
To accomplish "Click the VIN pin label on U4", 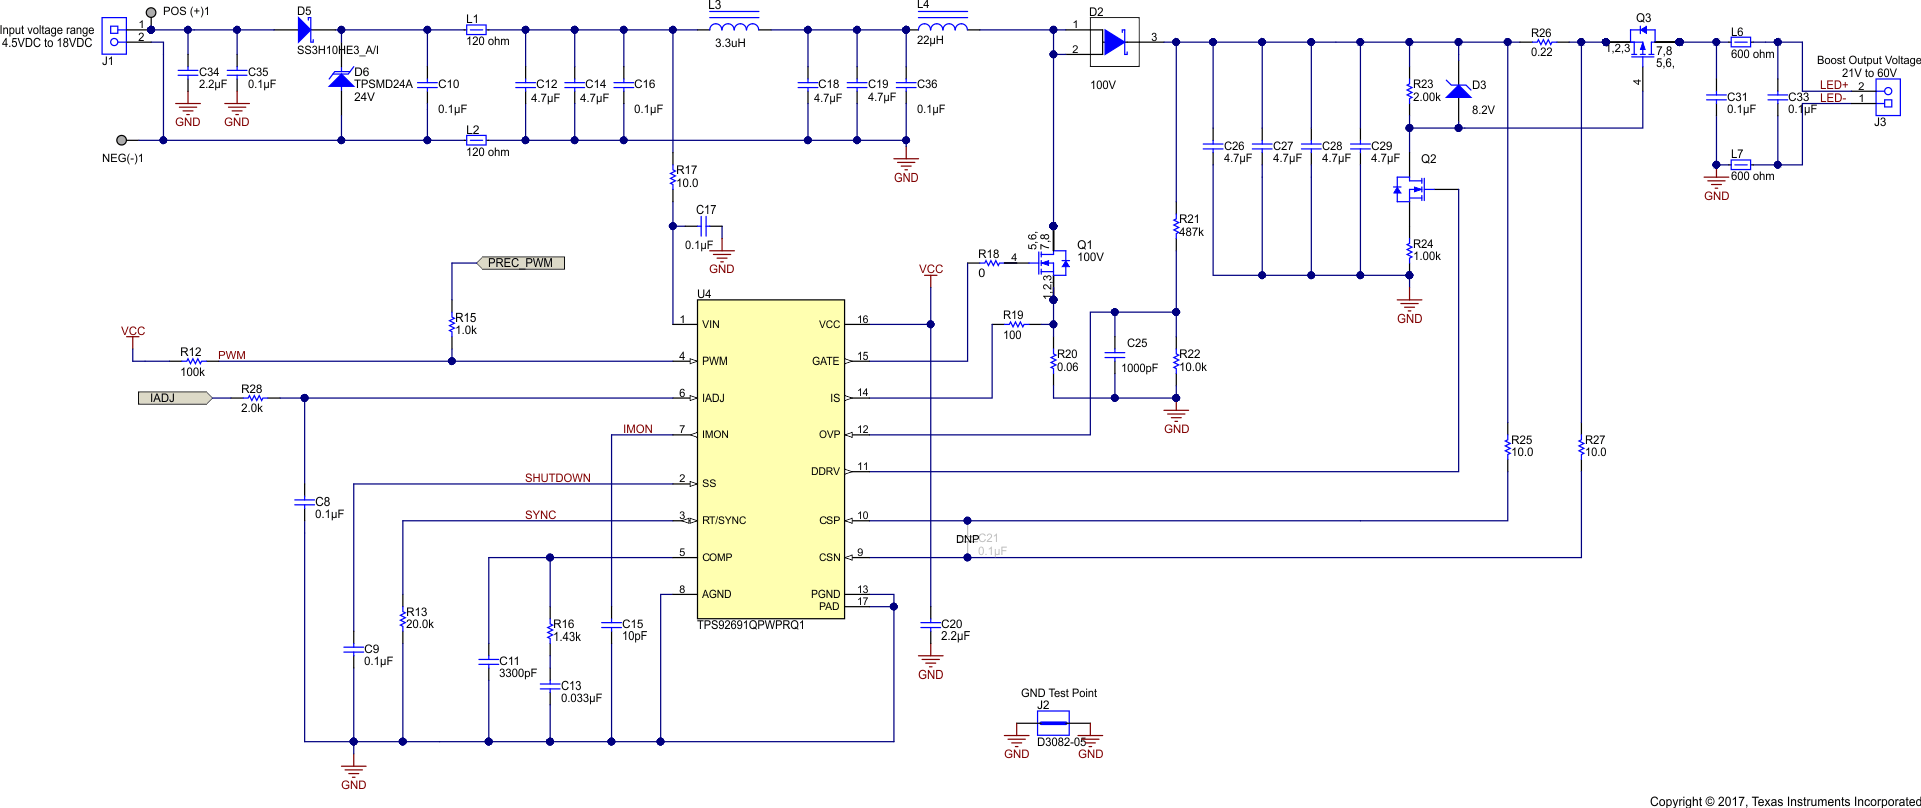I will [711, 324].
